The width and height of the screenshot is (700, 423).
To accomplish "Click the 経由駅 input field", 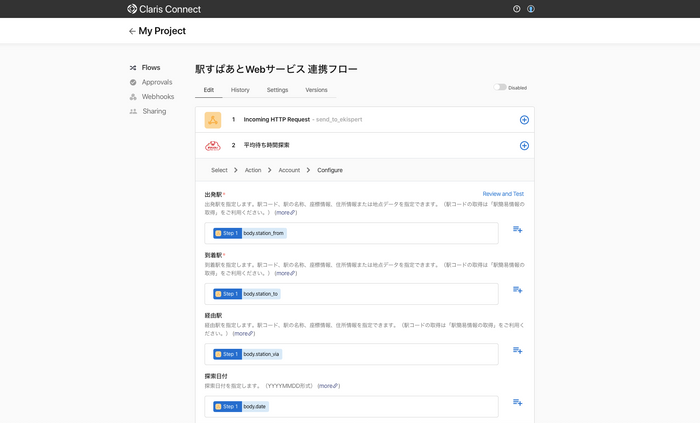I will (x=351, y=354).
